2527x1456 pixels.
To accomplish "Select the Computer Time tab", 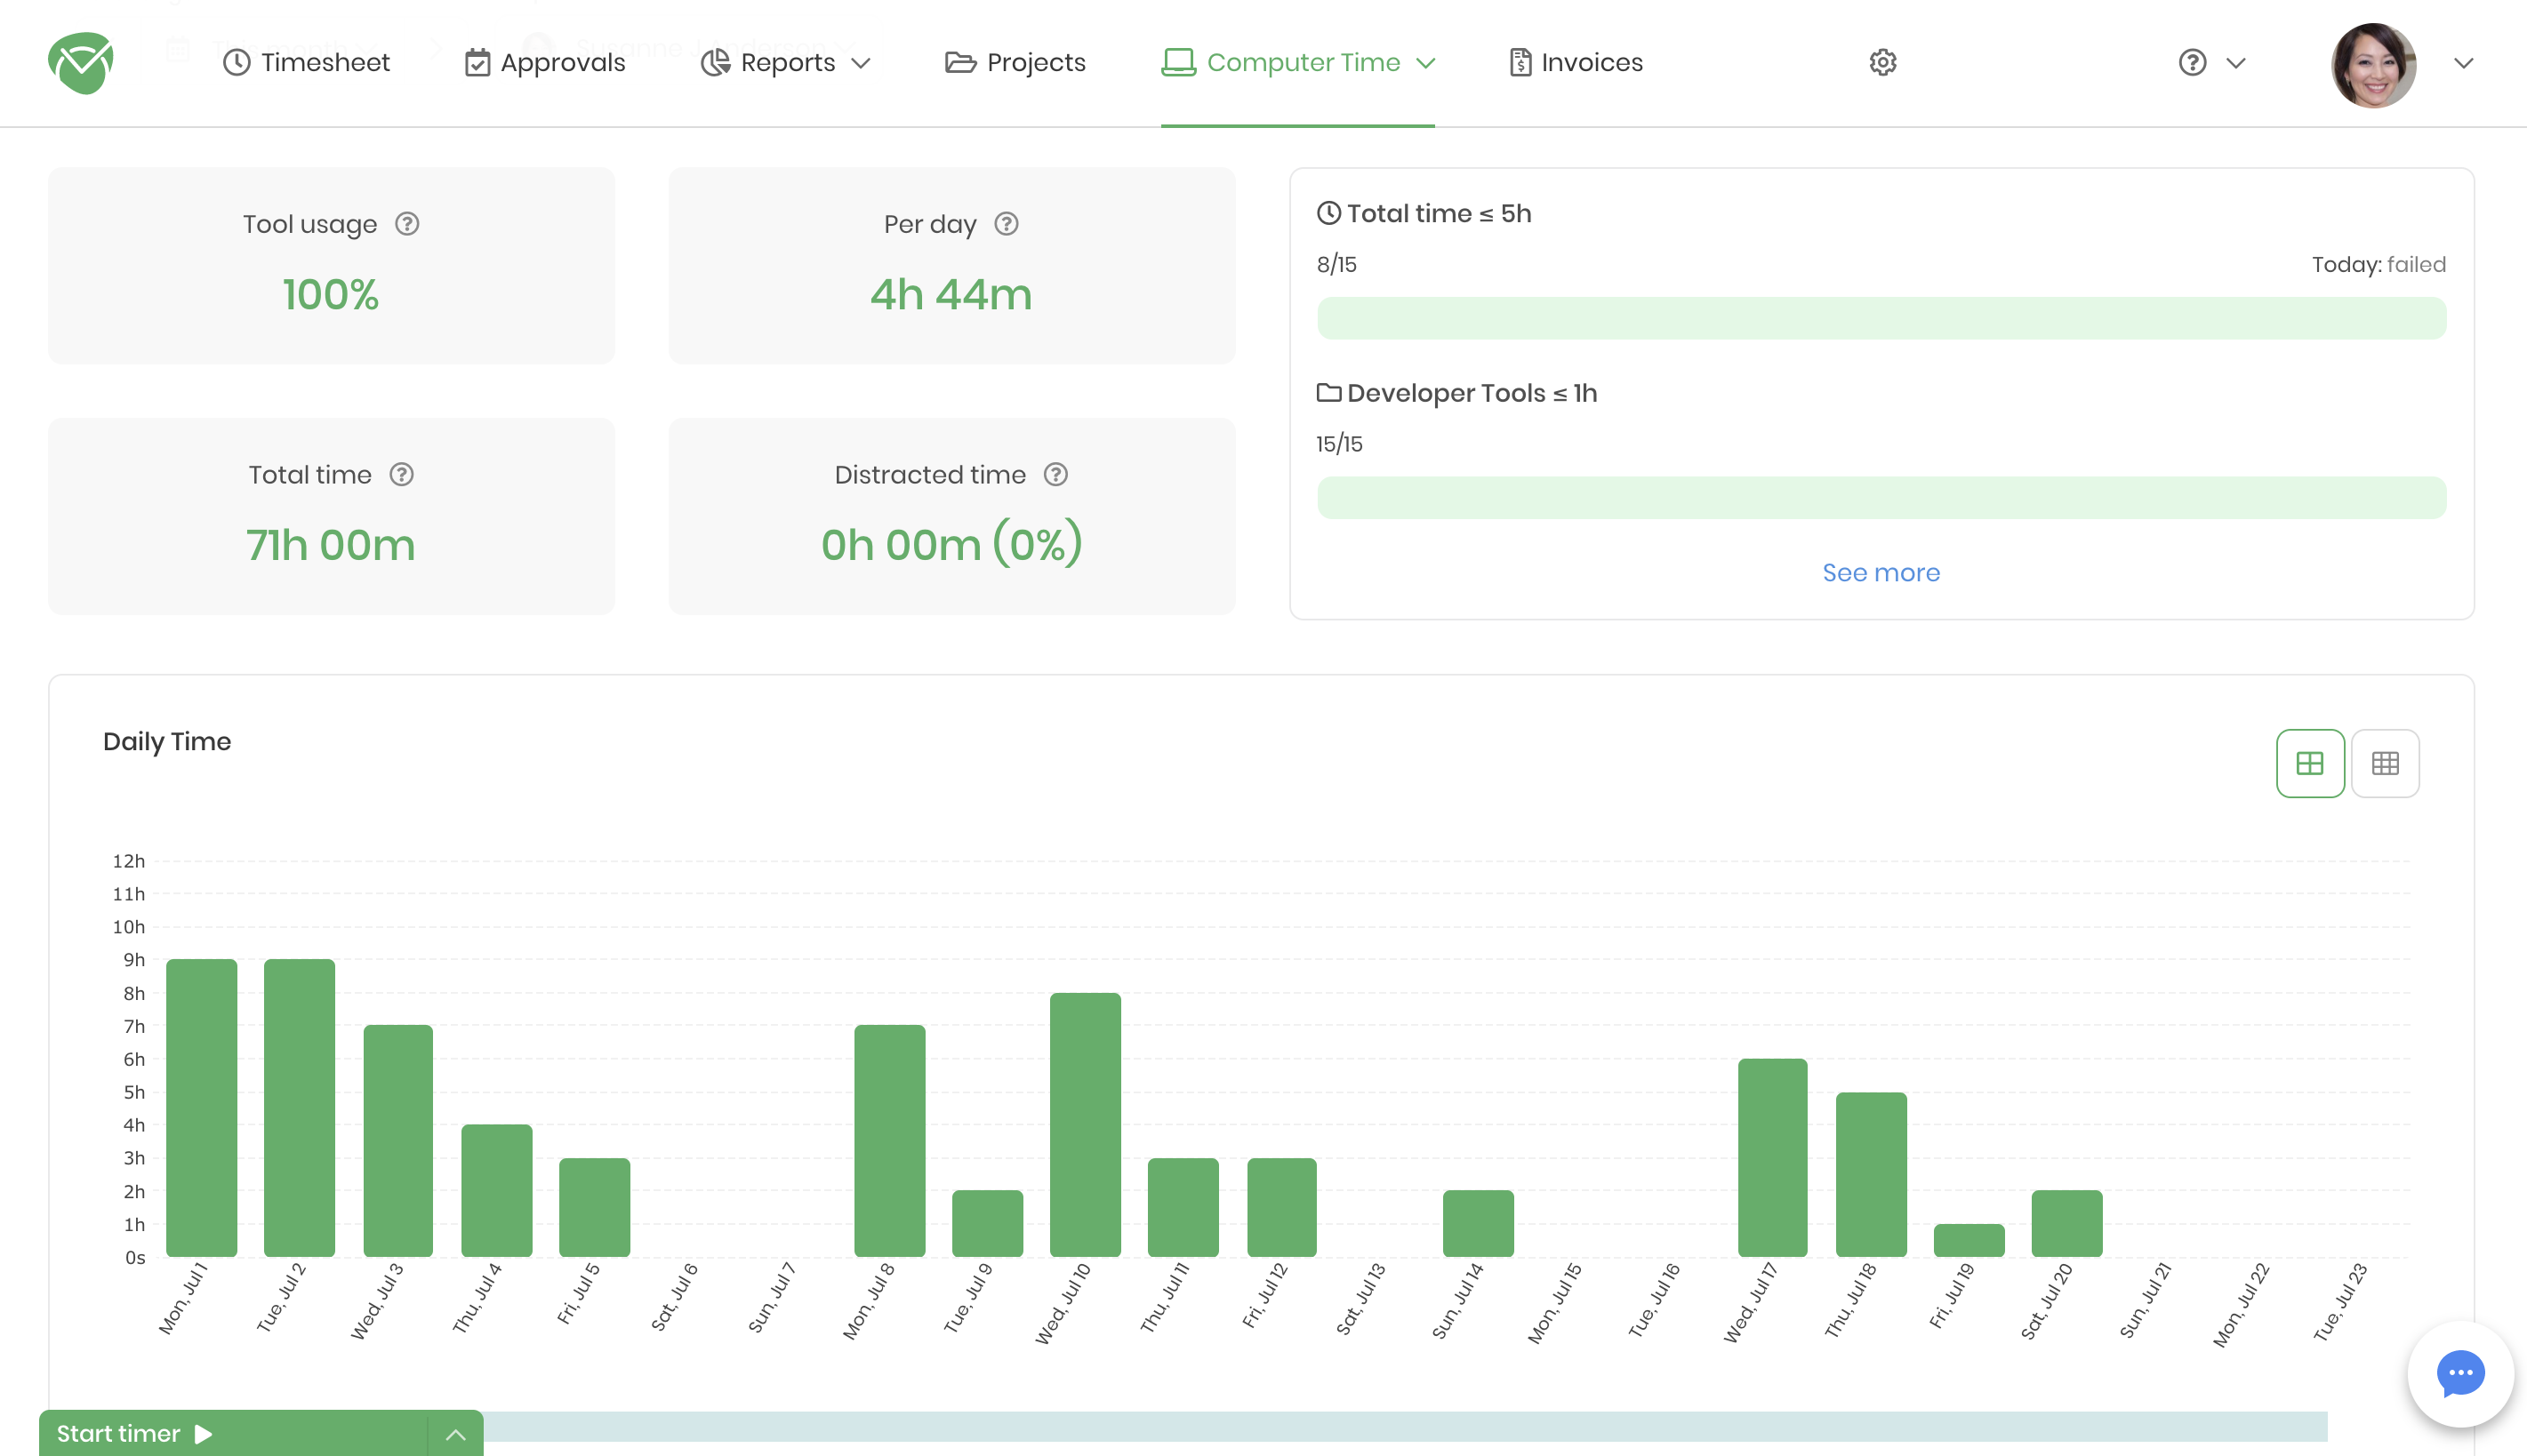I will coord(1304,62).
